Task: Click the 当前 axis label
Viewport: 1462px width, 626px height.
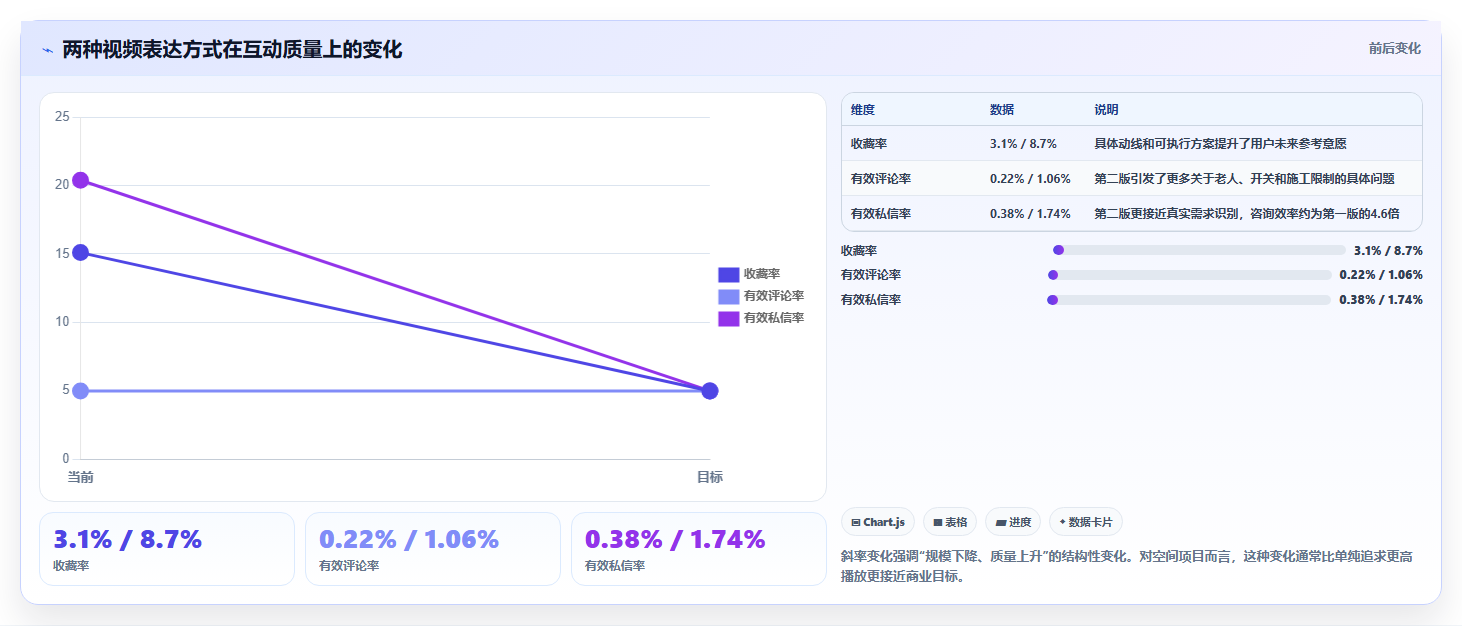Action: pyautogui.click(x=80, y=477)
